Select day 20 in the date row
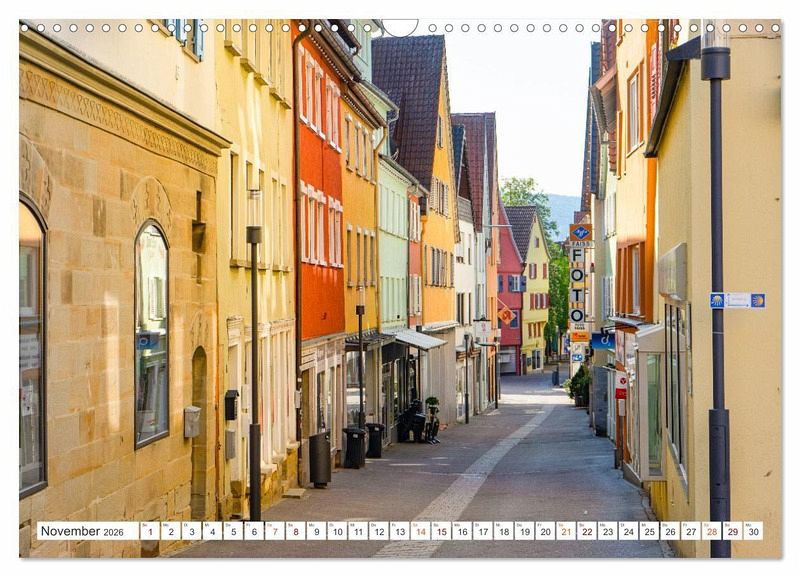The image size is (800, 577). (x=546, y=531)
